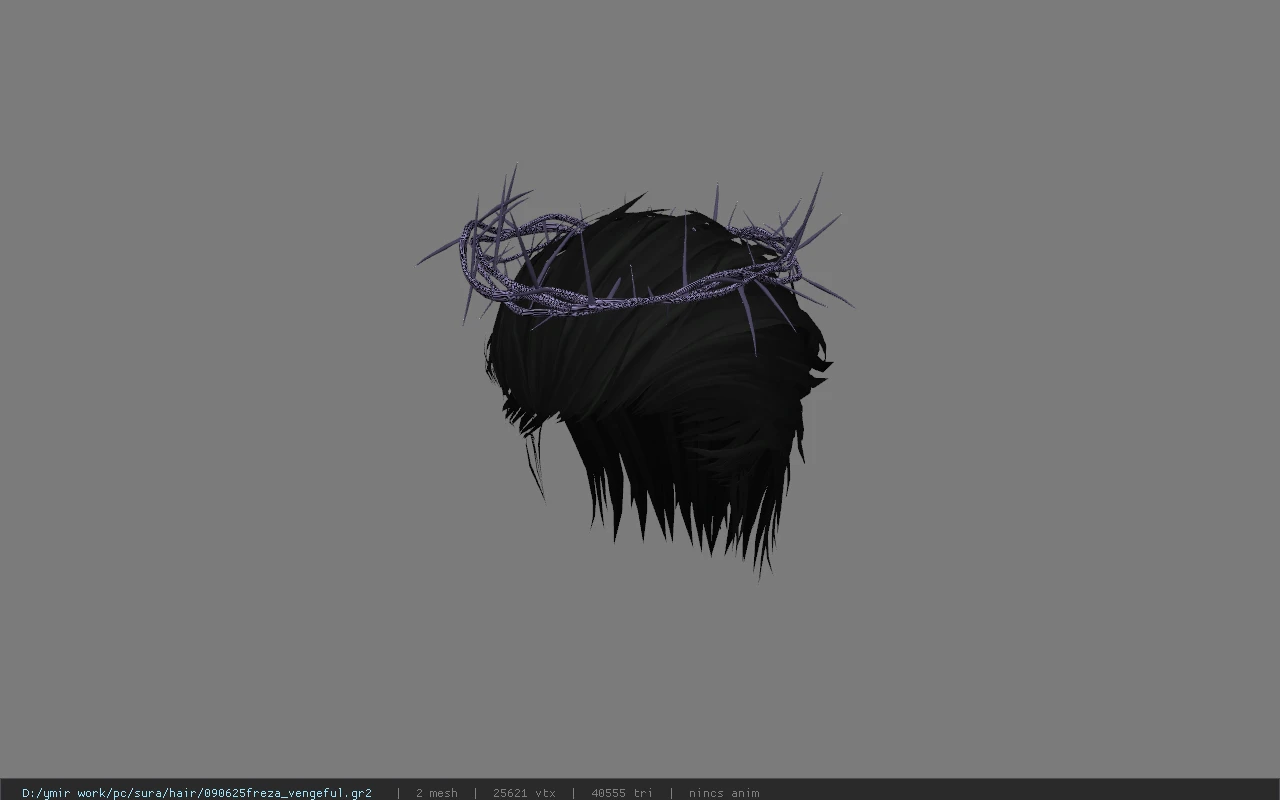Click the '2 mesh' status entry
Image resolution: width=1280 pixels, height=800 pixels.
(437, 793)
